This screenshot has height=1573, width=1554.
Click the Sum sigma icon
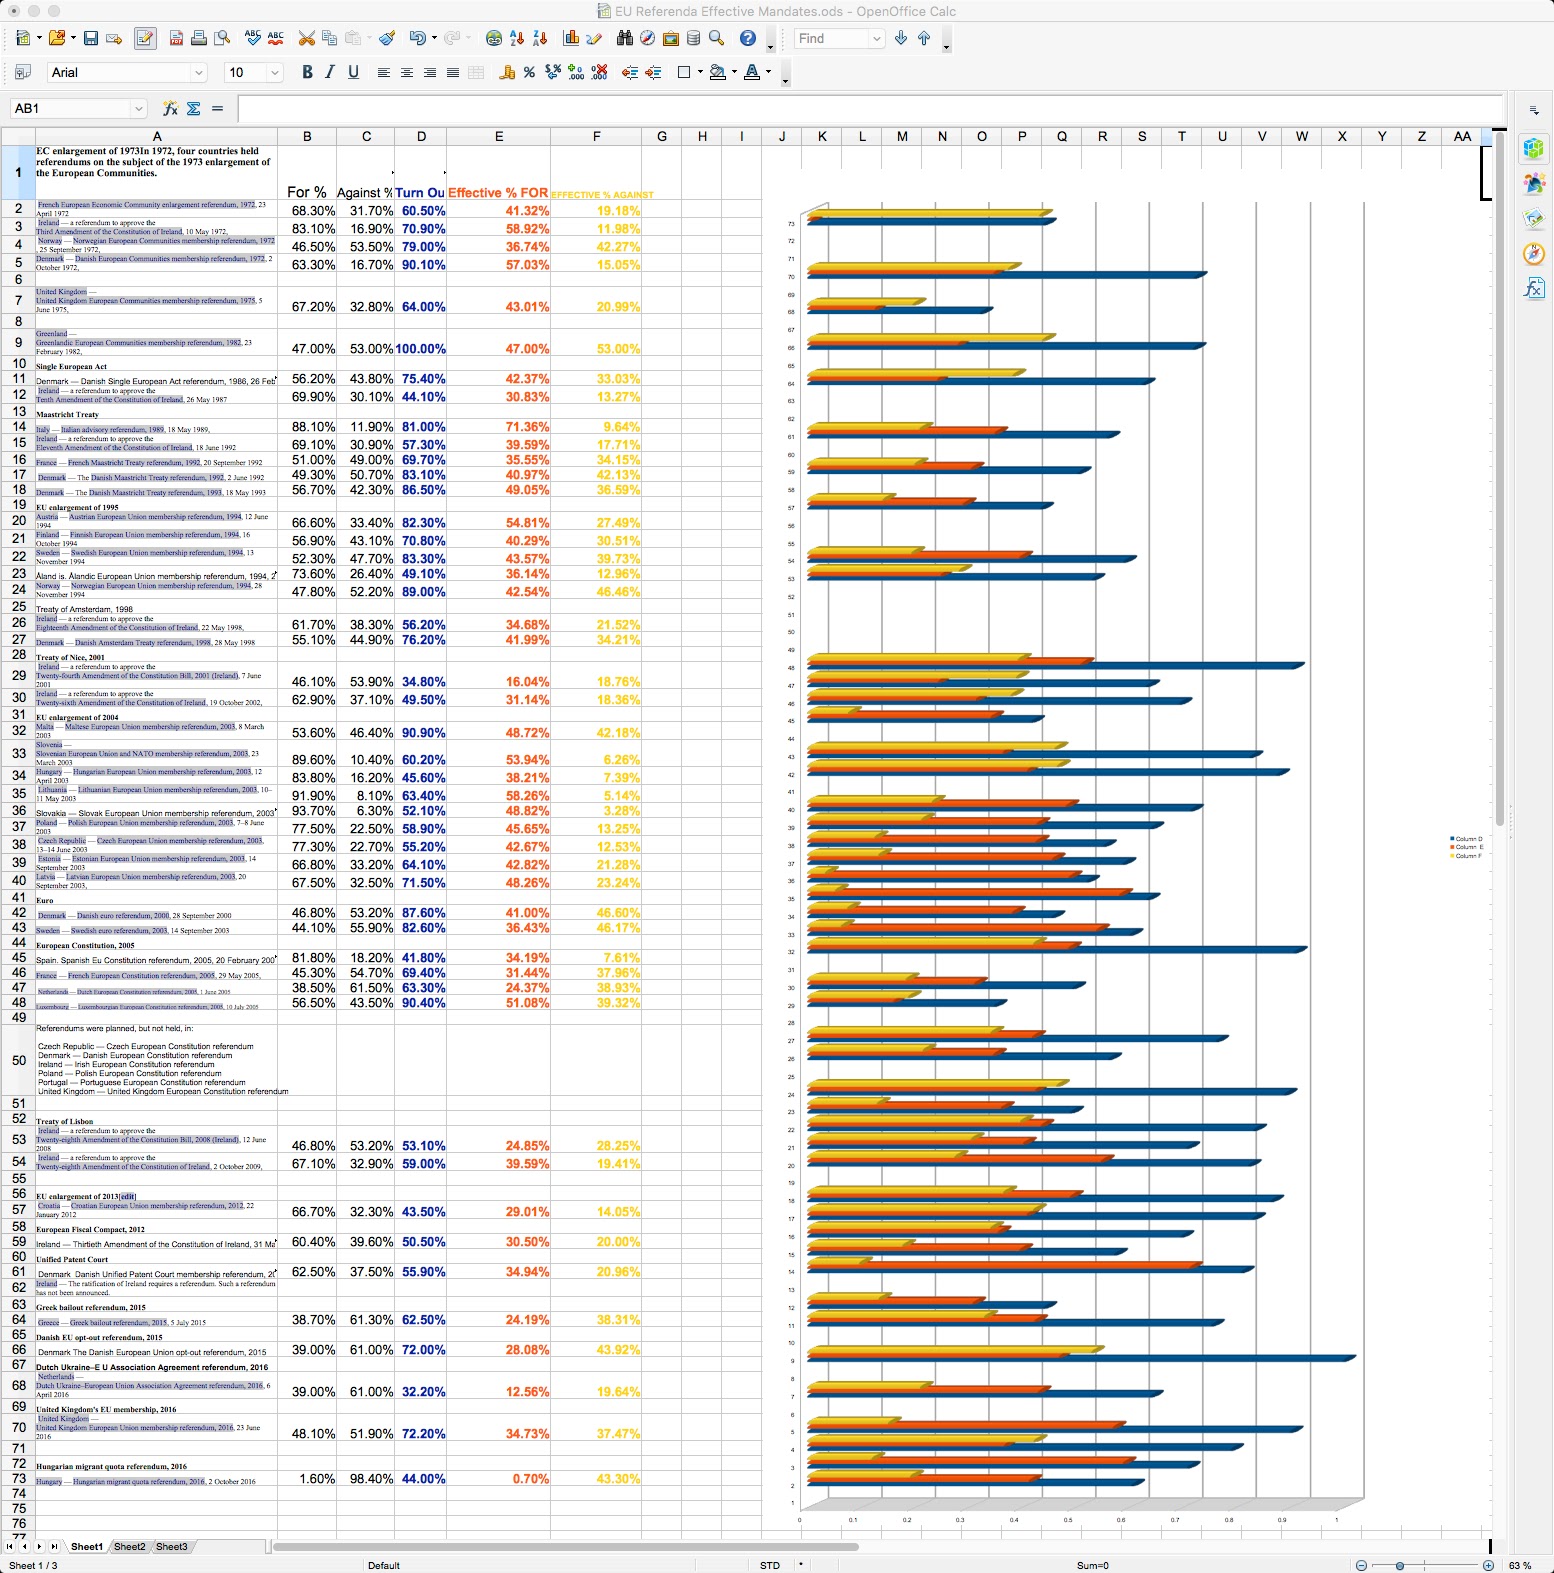[x=194, y=108]
